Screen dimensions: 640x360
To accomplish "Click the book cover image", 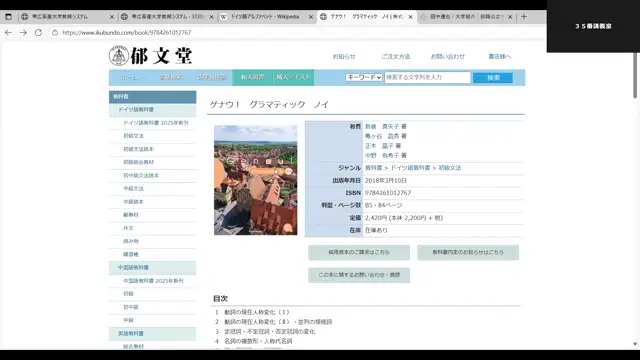I will 256,180.
